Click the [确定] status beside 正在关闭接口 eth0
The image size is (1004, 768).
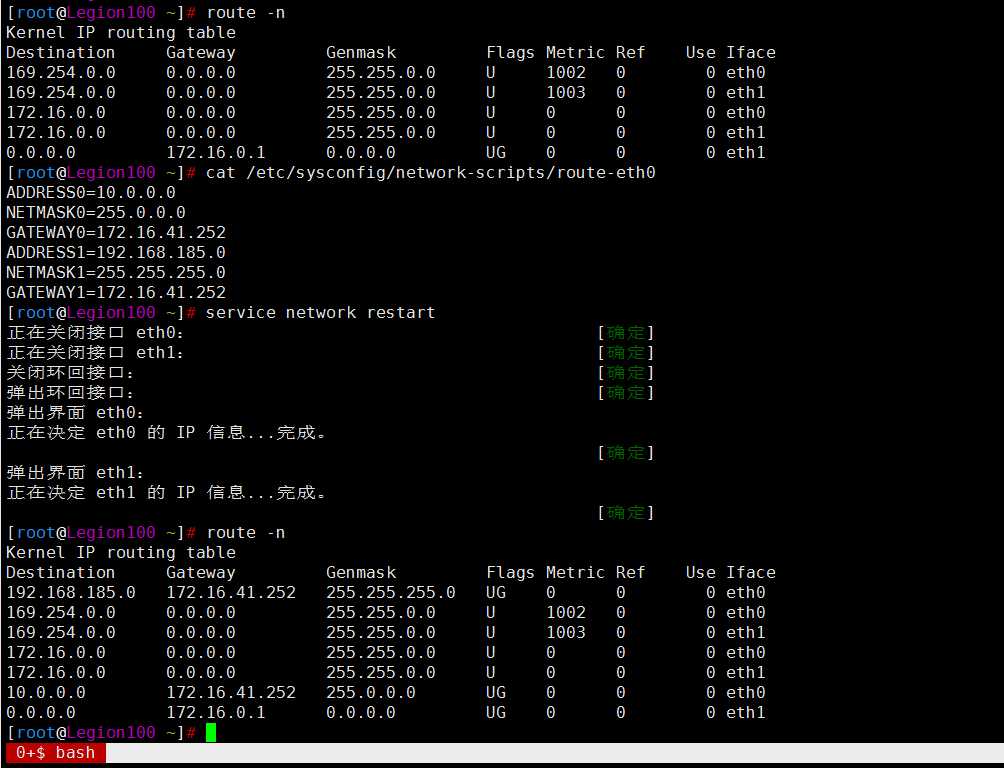[x=626, y=332]
